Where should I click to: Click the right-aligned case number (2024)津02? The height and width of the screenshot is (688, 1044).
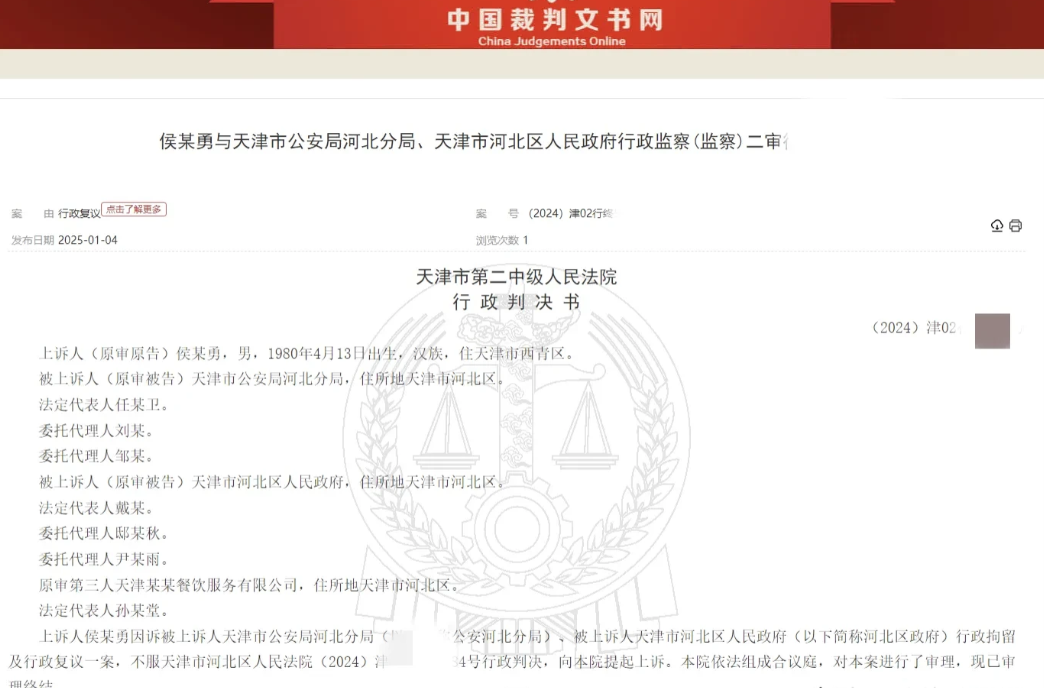click(915, 328)
